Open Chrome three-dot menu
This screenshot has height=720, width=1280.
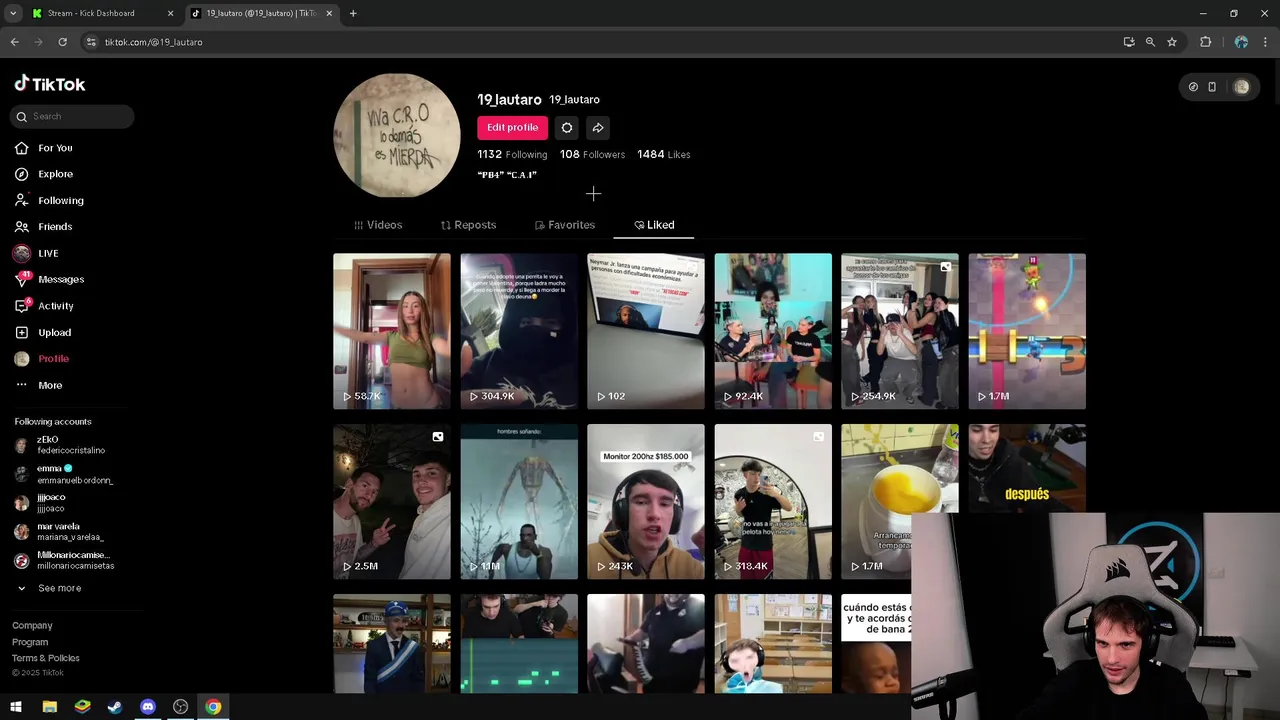click(x=1265, y=42)
